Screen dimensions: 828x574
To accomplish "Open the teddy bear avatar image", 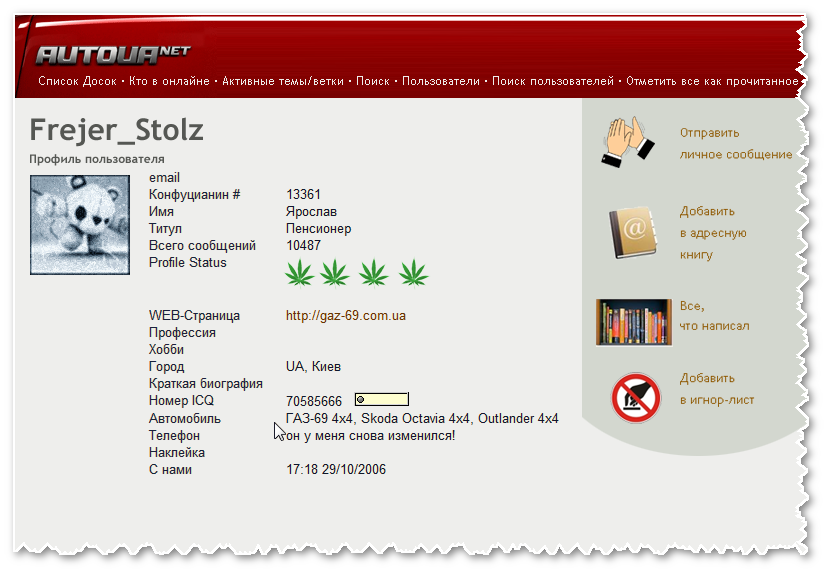I will 80,225.
